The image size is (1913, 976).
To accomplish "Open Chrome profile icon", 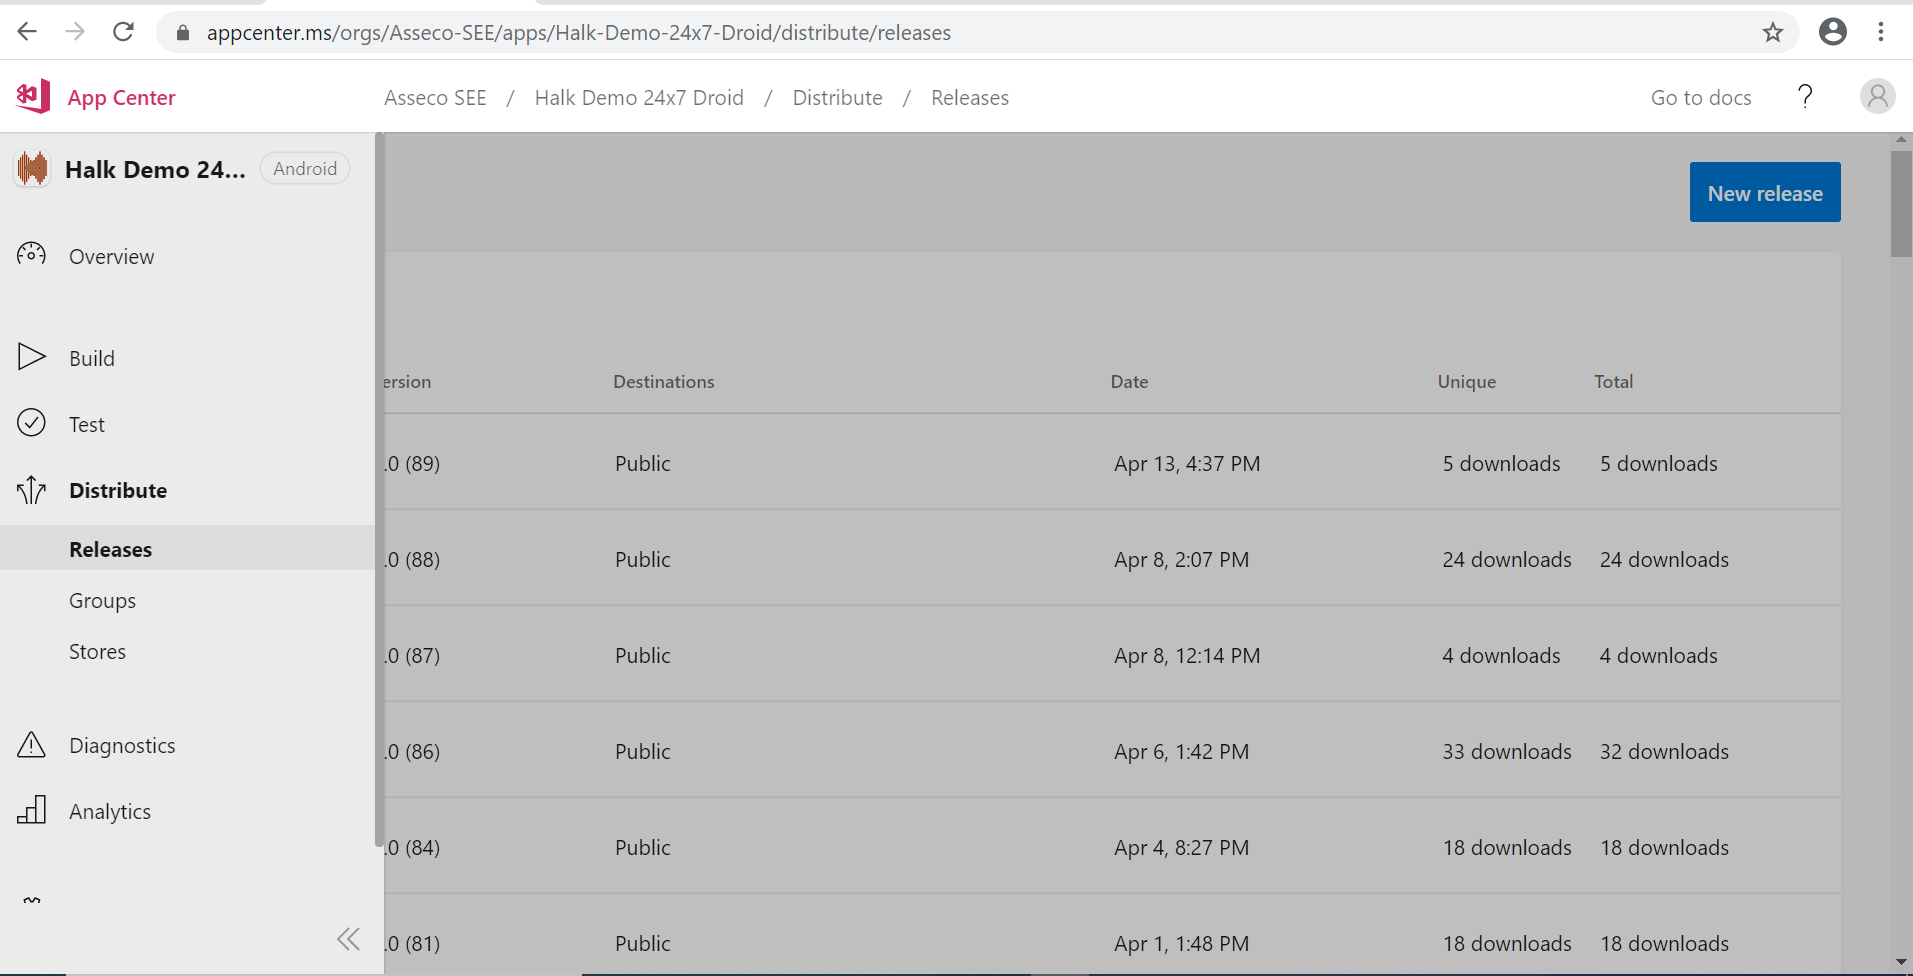I will [x=1833, y=32].
